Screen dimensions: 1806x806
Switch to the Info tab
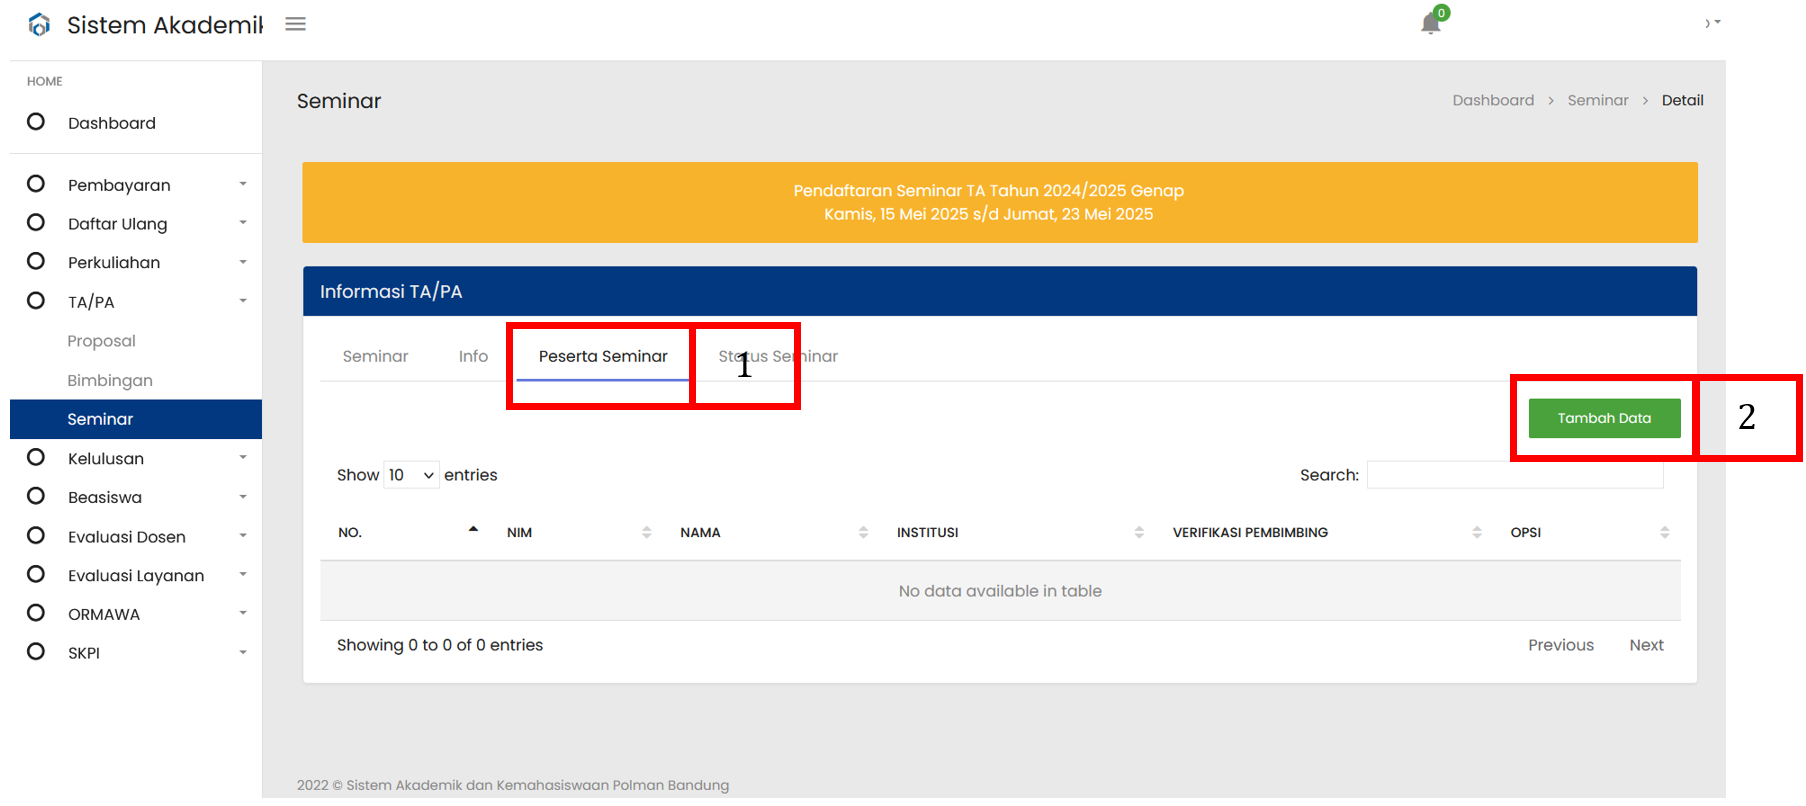[x=473, y=356]
